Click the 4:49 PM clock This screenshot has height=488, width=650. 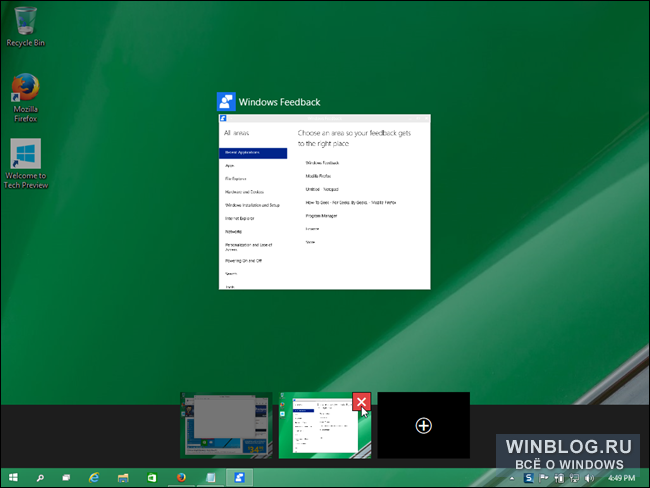click(x=621, y=478)
